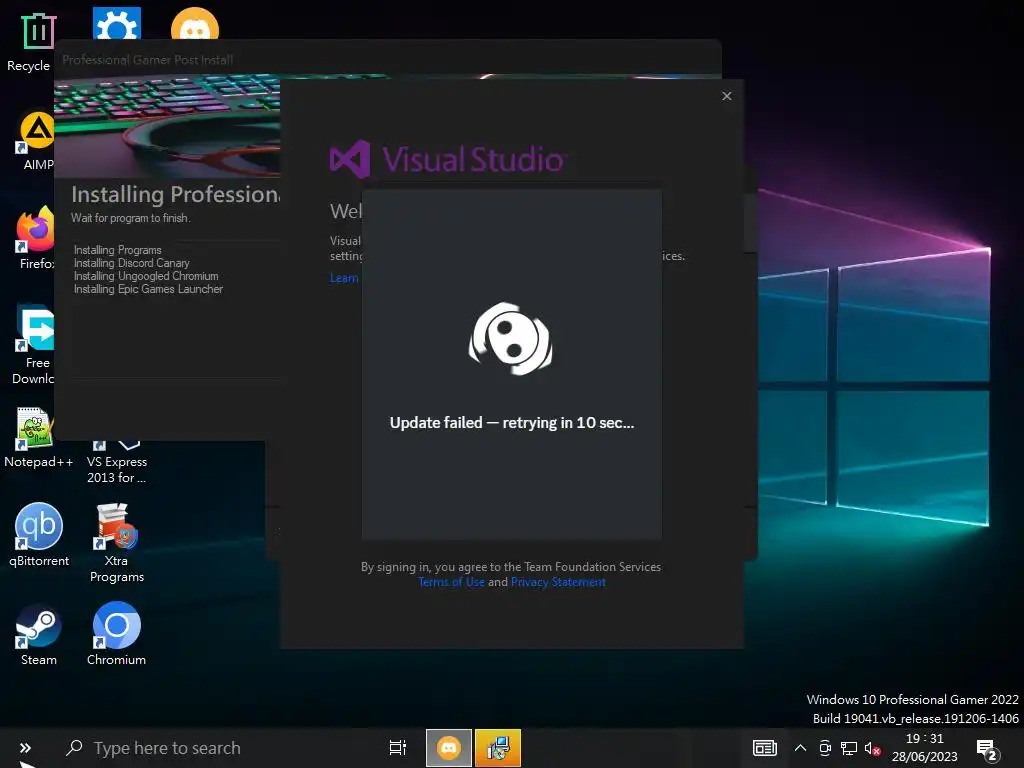Image resolution: width=1024 pixels, height=768 pixels.
Task: Open the clock showing 19:31
Action: (x=924, y=748)
